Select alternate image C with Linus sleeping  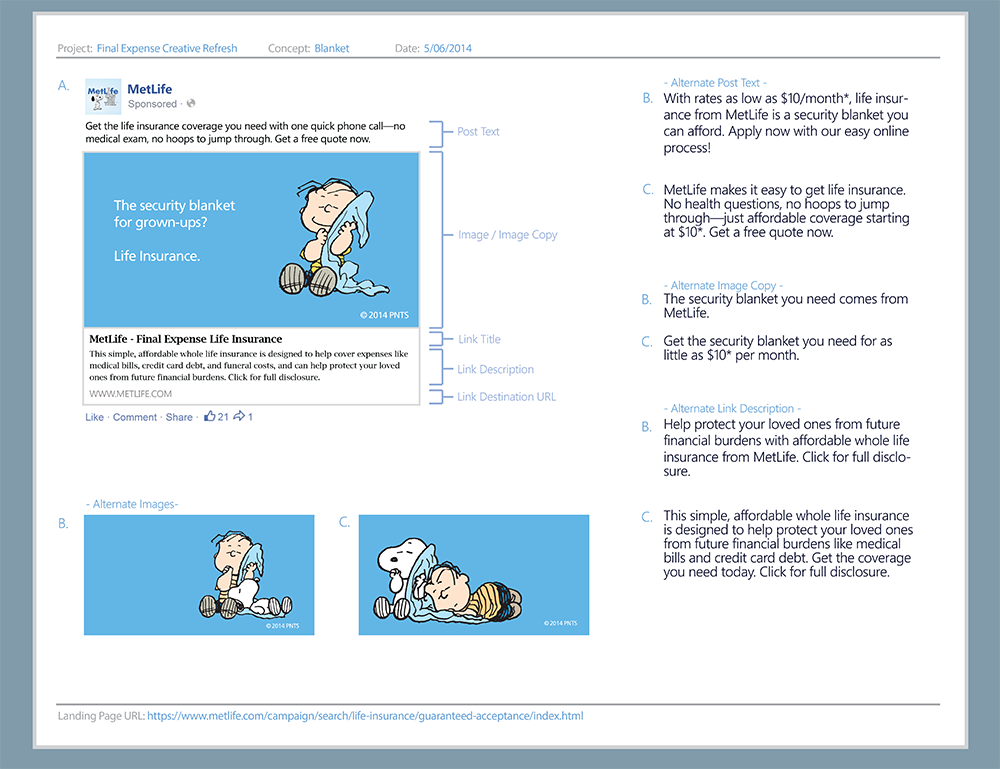(474, 575)
